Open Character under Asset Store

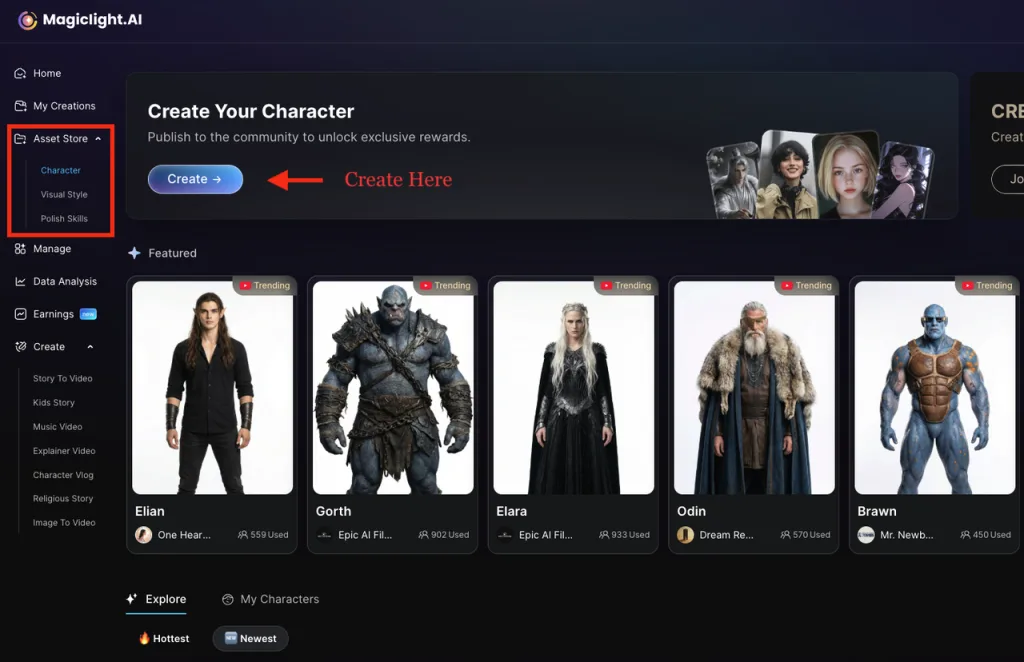[x=61, y=170]
